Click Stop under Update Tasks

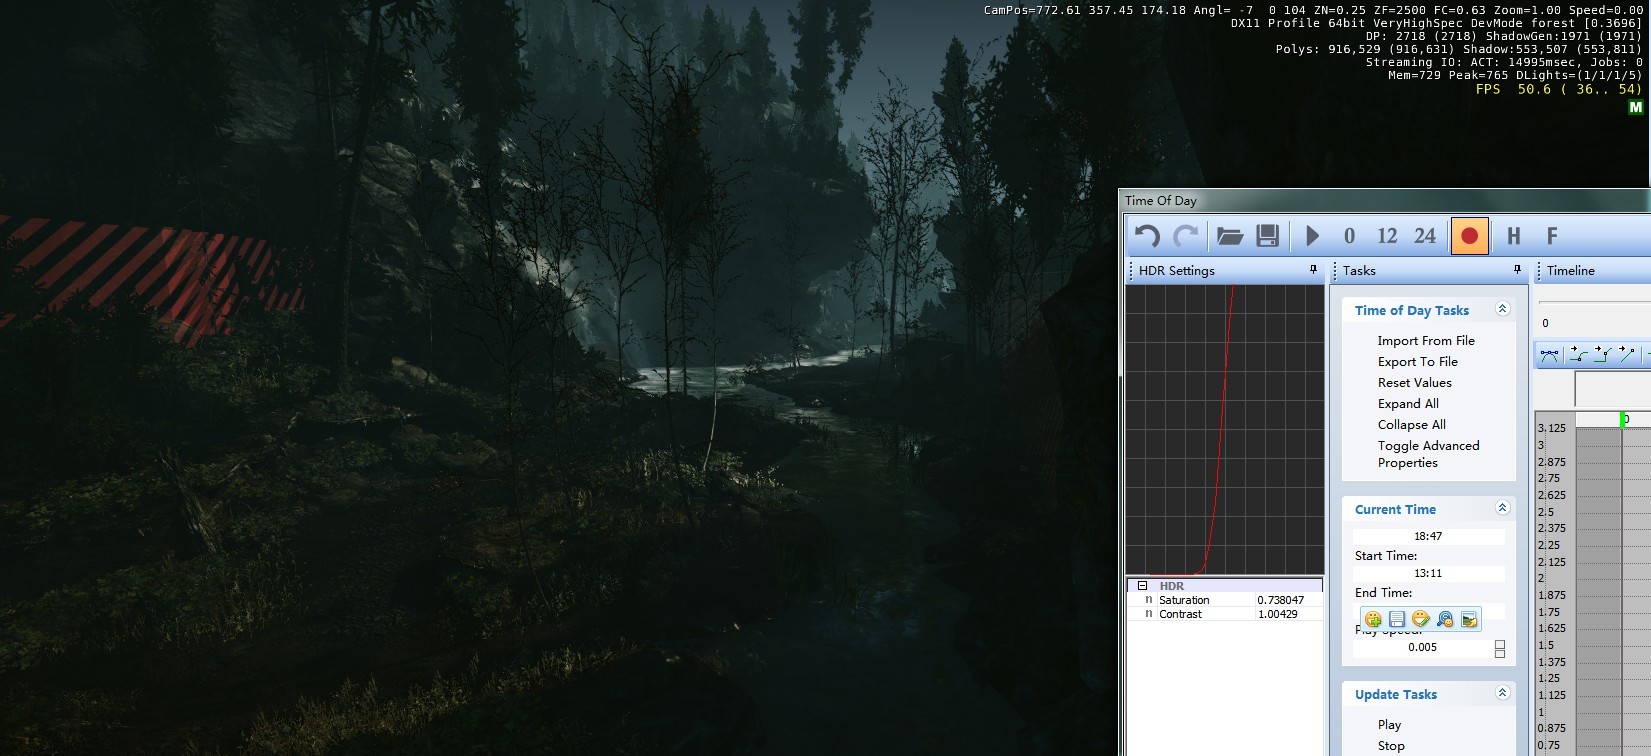tap(1391, 746)
